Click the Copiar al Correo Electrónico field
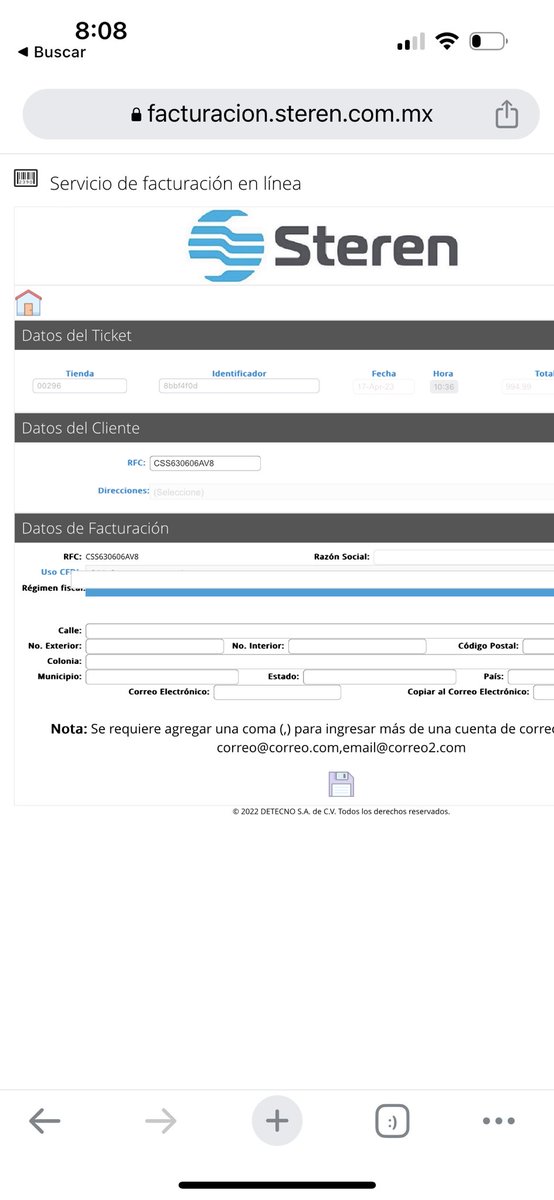554x1200 pixels. (x=543, y=692)
